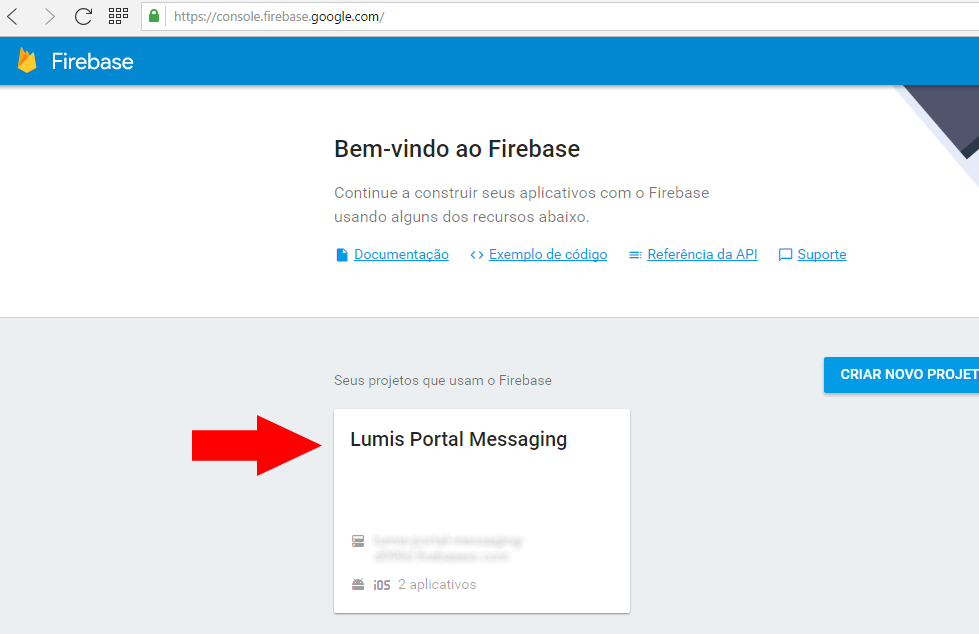
Task: Click the database icon on project card
Action: click(x=358, y=541)
